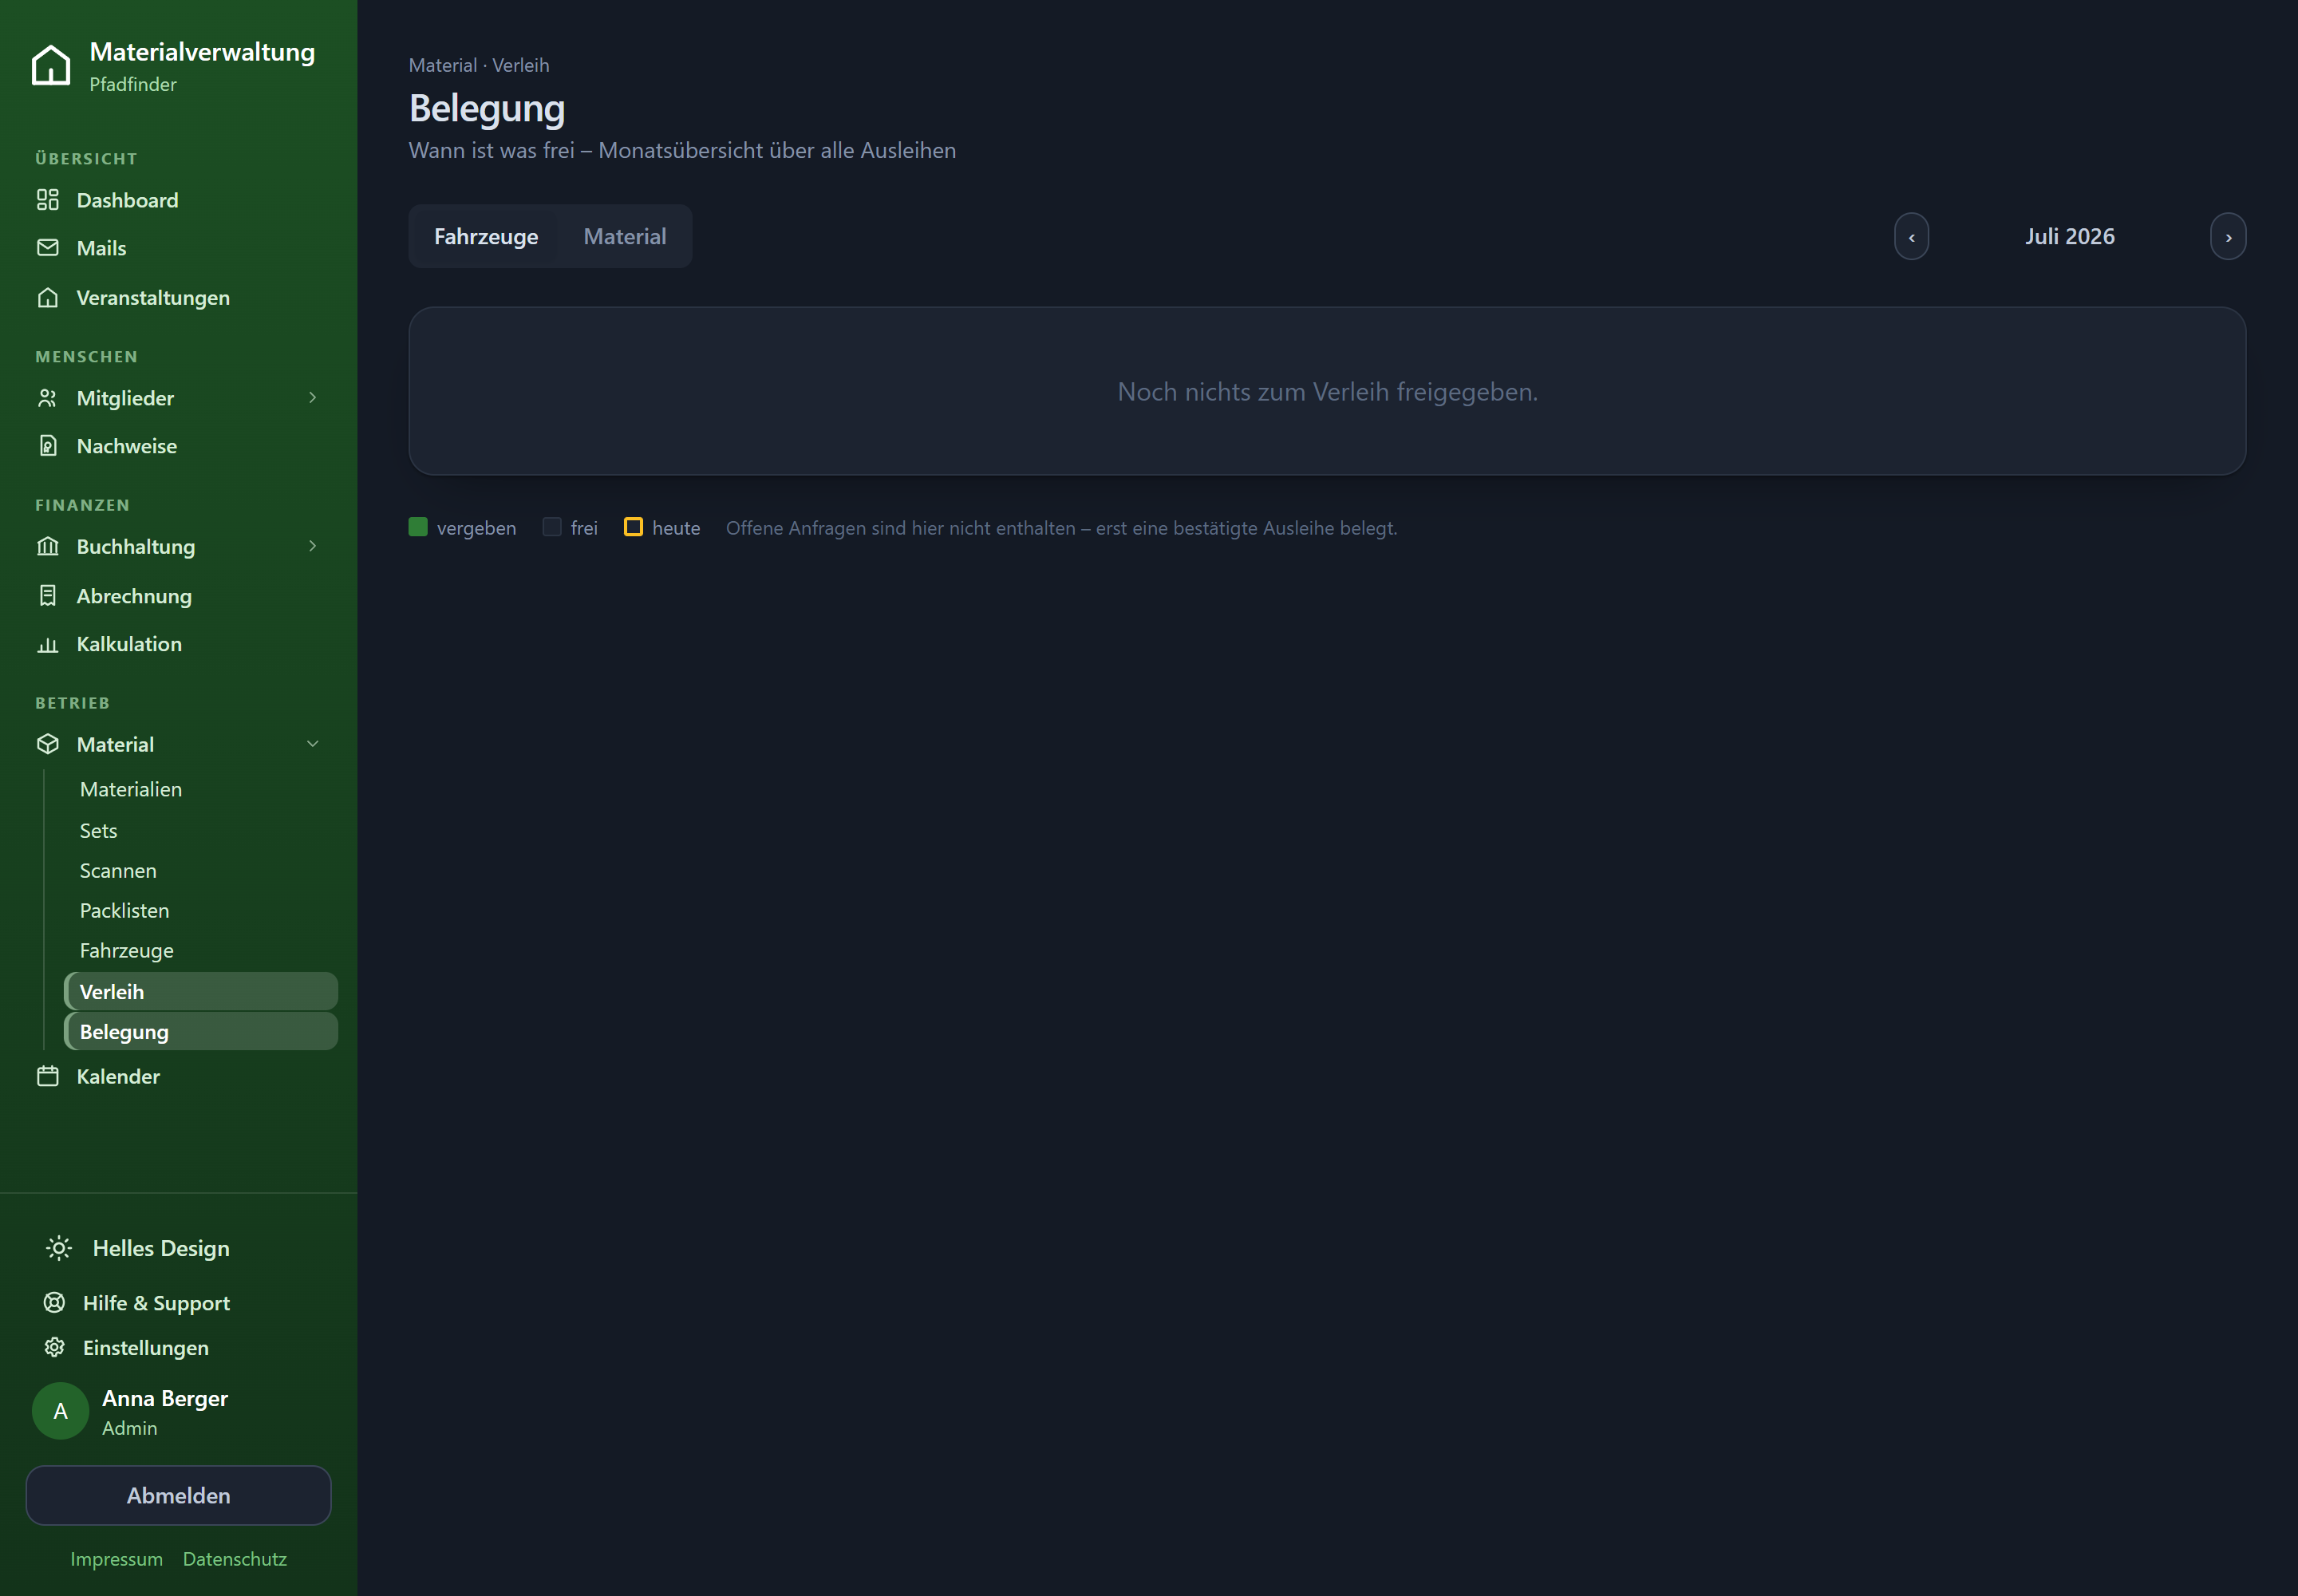Screen dimensions: 2298x1596
Task: Expand the Buchhaltung submenu chevron
Action: (x=313, y=546)
